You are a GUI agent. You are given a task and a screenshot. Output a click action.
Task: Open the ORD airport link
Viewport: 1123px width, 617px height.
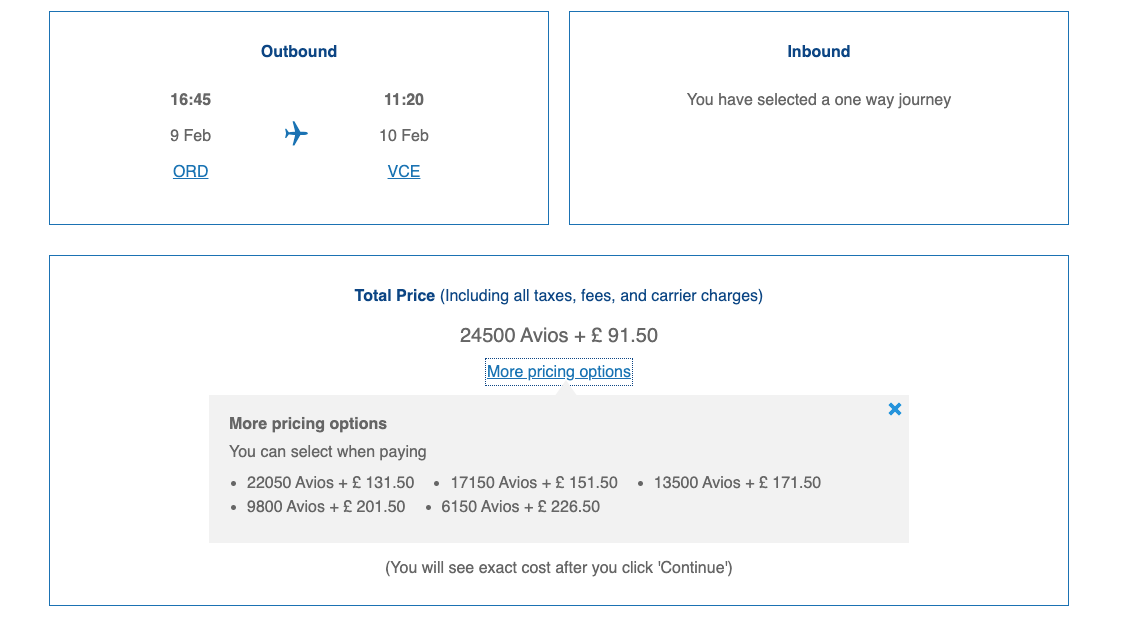190,171
